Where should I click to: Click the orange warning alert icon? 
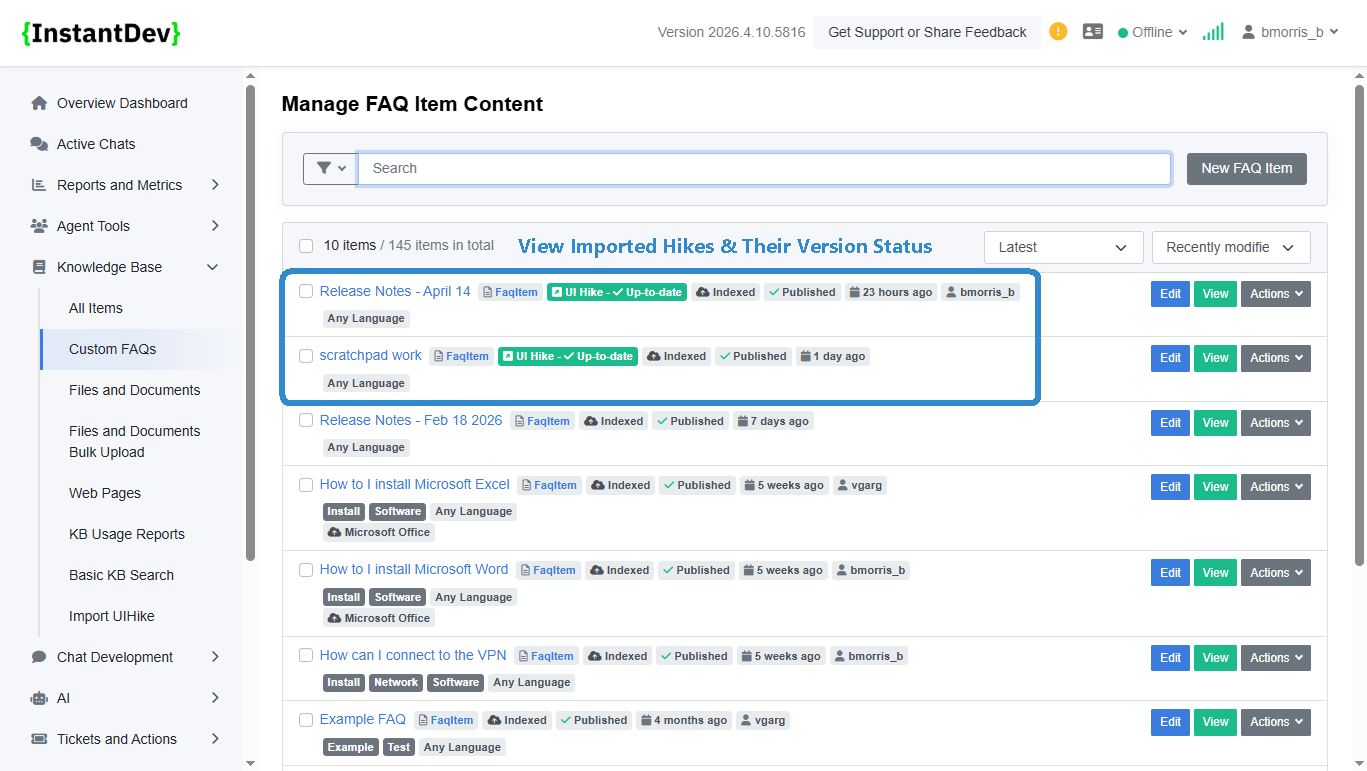[1058, 32]
